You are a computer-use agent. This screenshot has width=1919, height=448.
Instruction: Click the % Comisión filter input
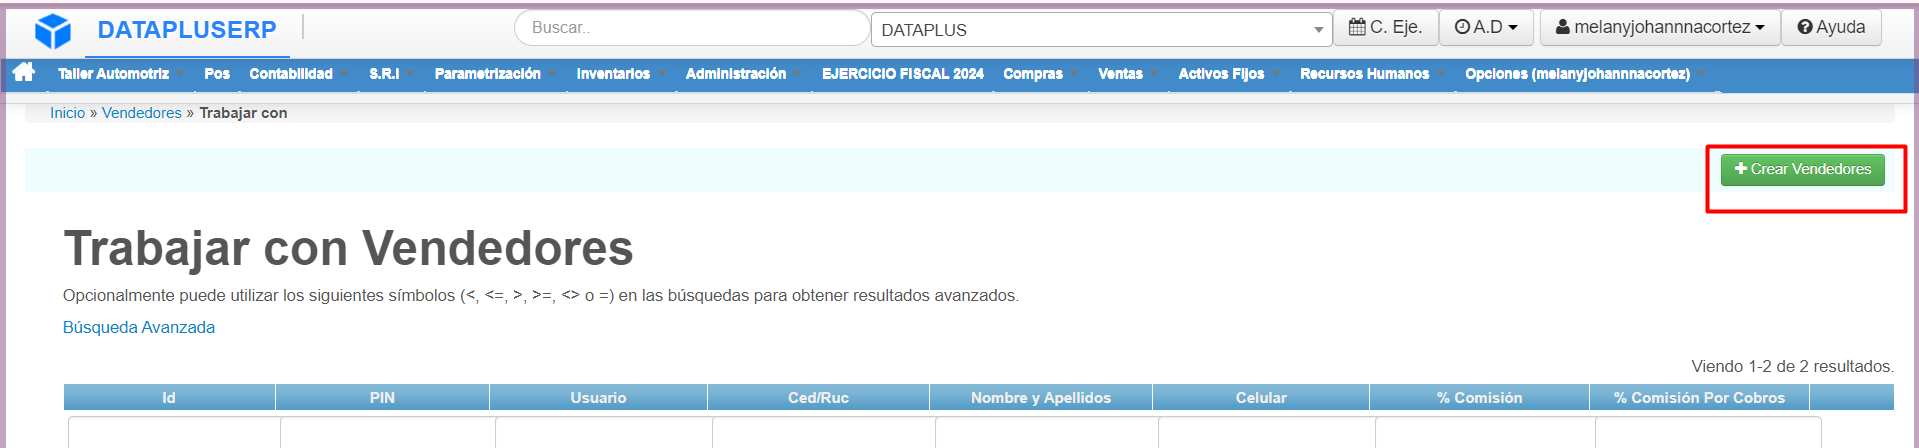[x=1485, y=433]
